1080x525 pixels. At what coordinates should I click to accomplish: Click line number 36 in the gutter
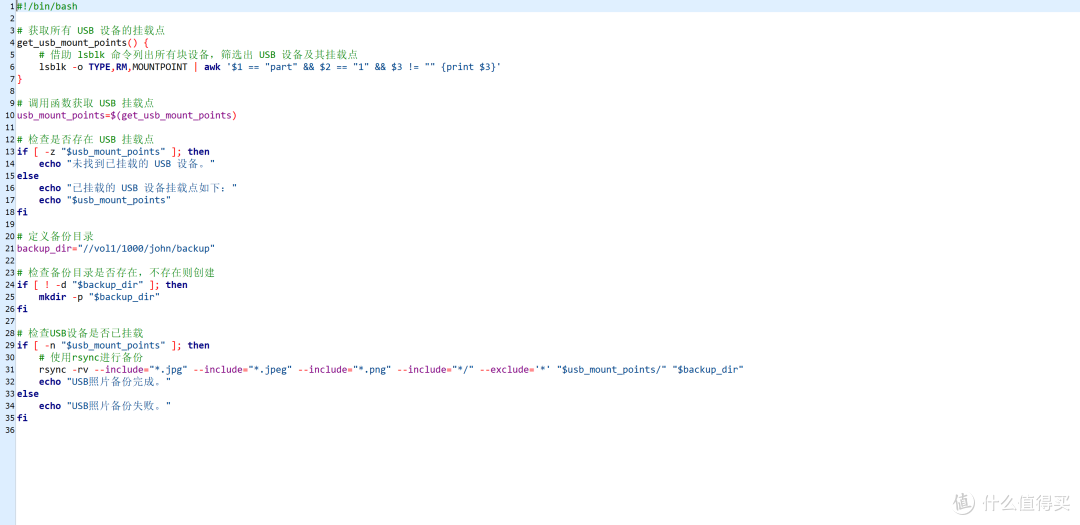(x=10, y=430)
